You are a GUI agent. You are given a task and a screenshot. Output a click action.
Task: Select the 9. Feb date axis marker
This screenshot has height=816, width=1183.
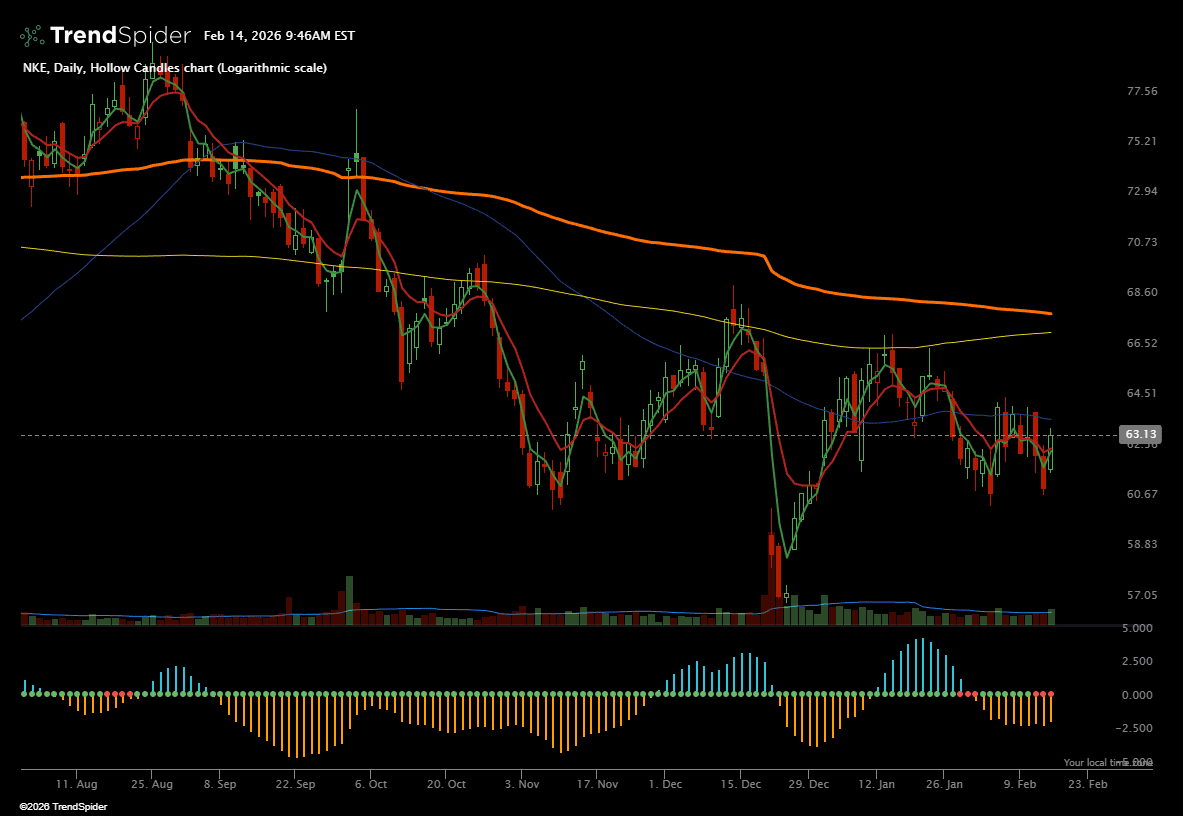tap(1020, 785)
